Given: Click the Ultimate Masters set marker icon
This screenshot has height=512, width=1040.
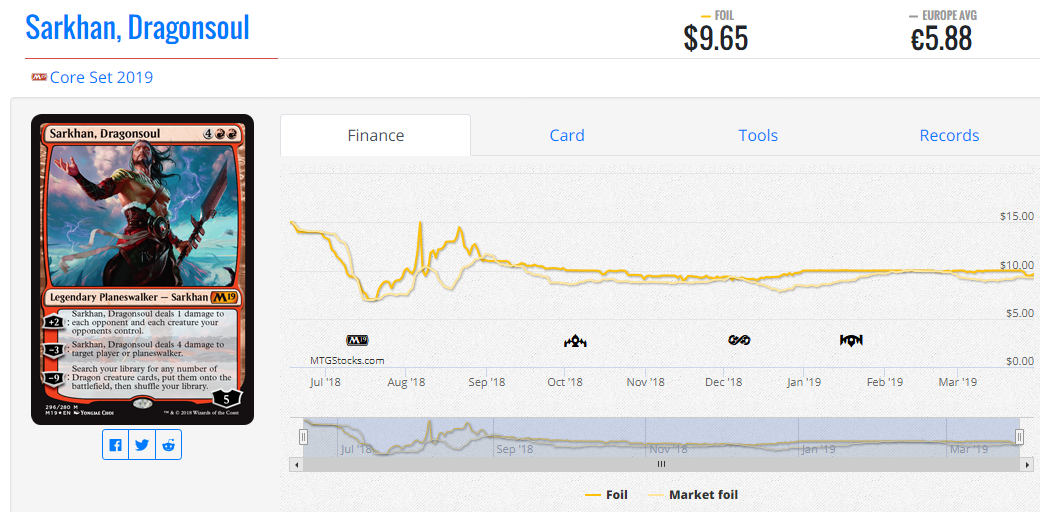Looking at the screenshot, I should tap(739, 341).
